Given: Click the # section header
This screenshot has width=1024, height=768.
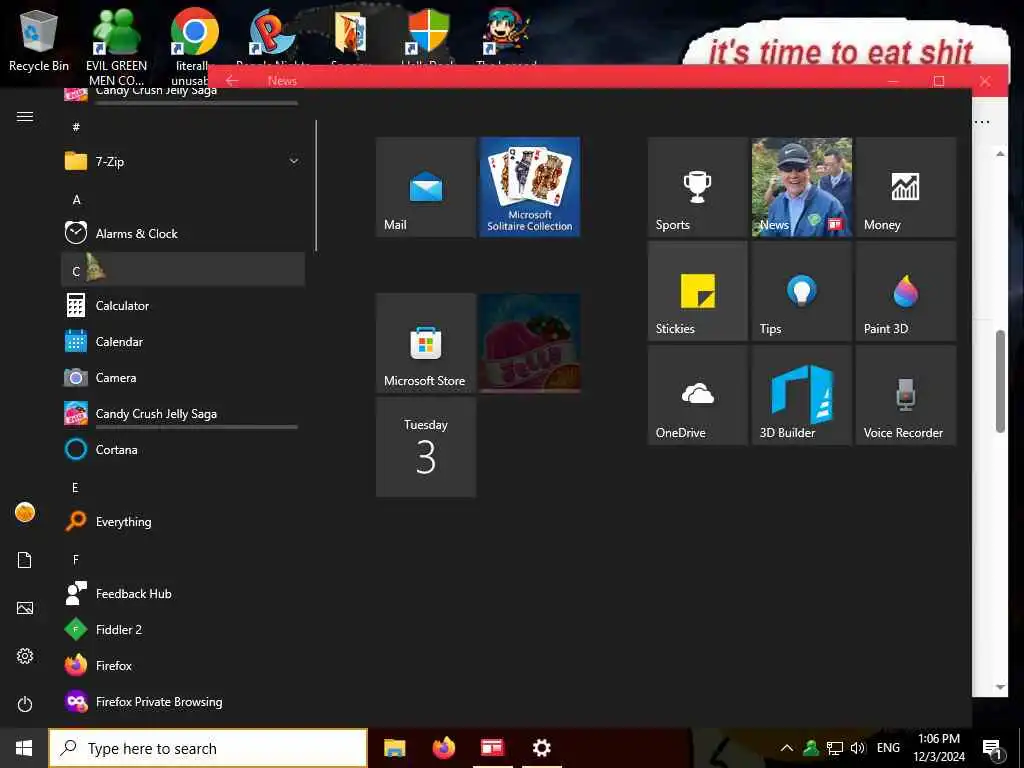Looking at the screenshot, I should (183, 127).
